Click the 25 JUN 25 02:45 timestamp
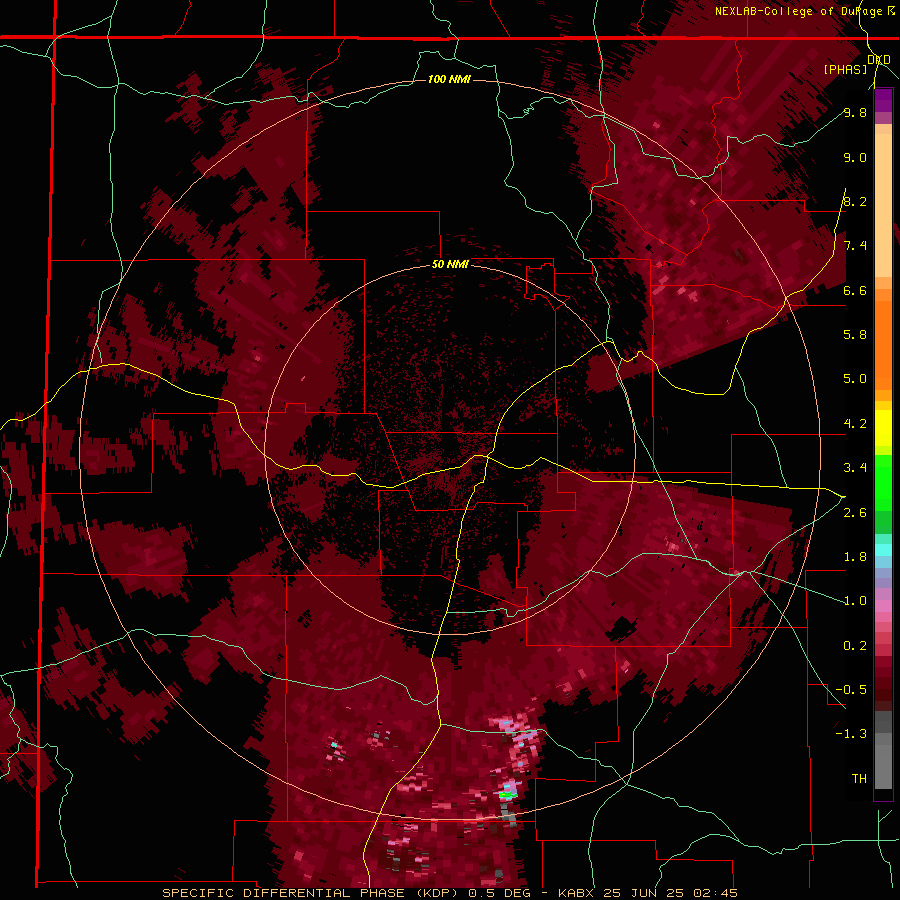Image resolution: width=900 pixels, height=900 pixels. [671, 893]
